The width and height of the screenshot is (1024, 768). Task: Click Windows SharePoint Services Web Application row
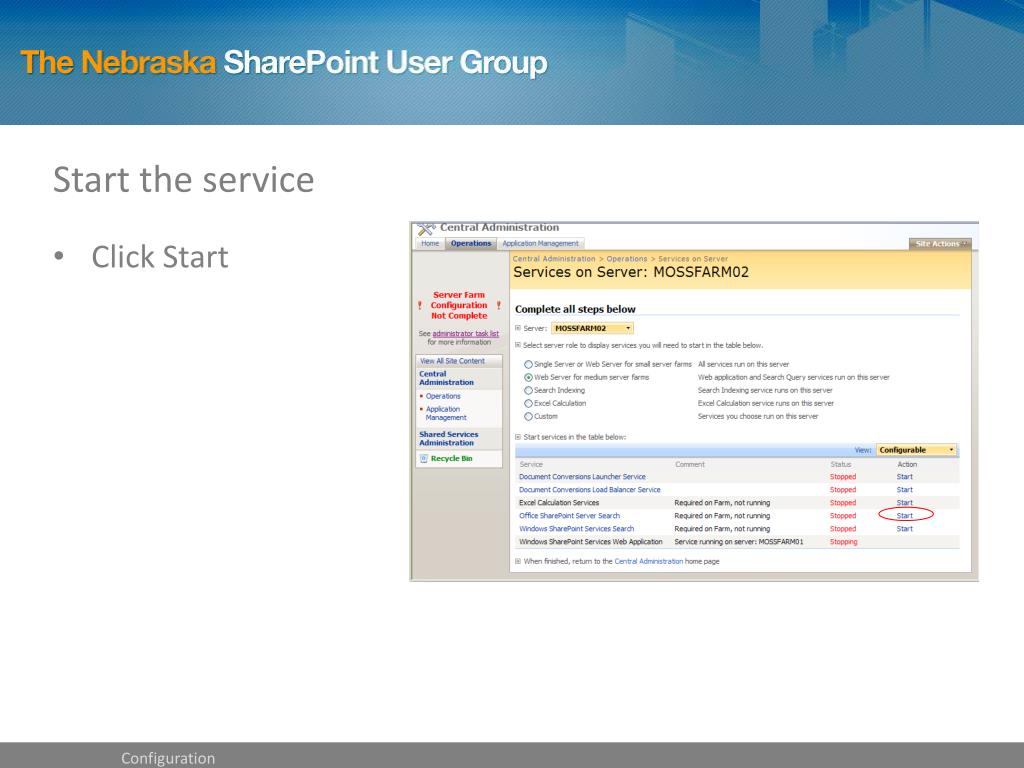point(737,542)
